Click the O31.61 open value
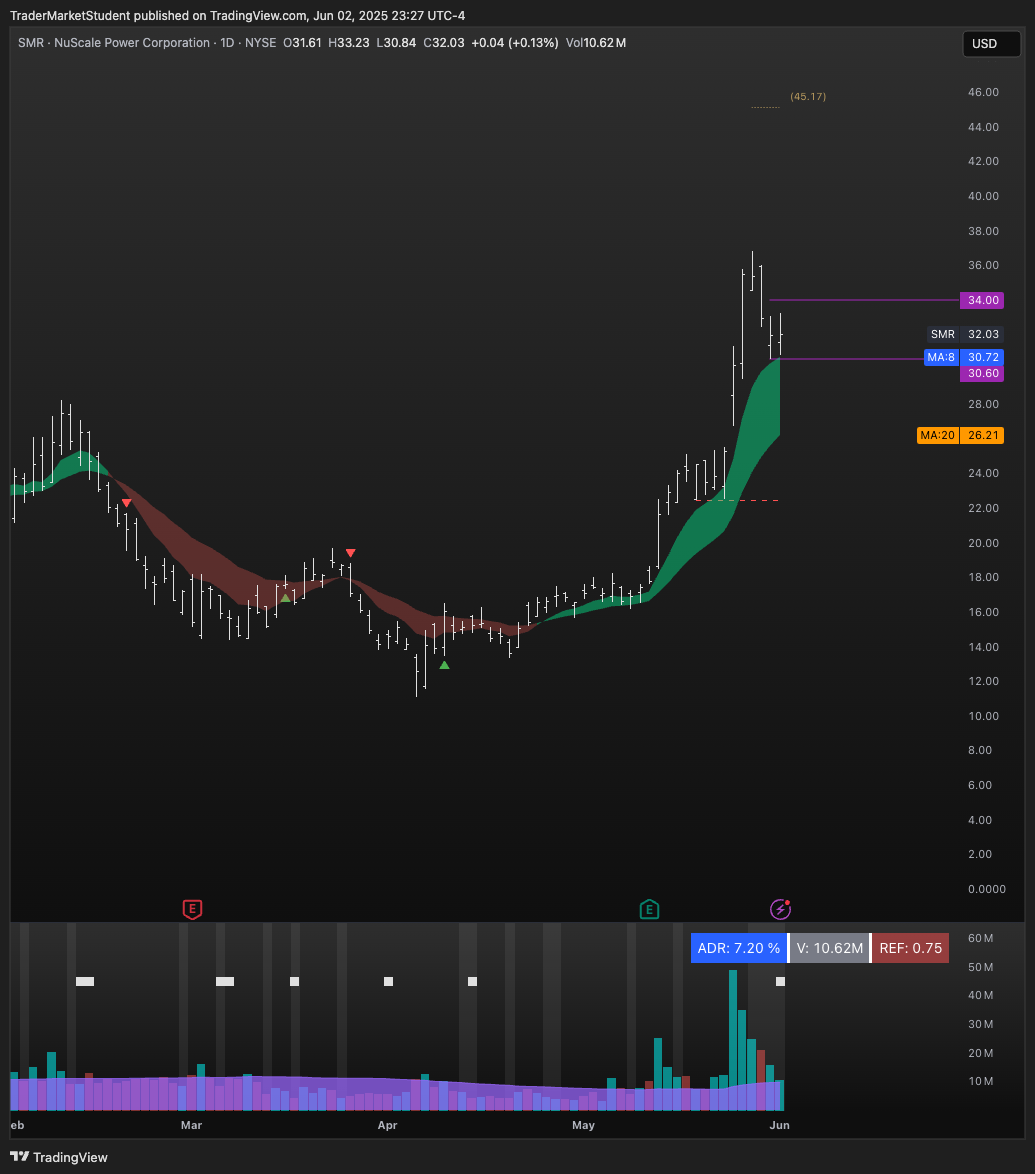 303,43
